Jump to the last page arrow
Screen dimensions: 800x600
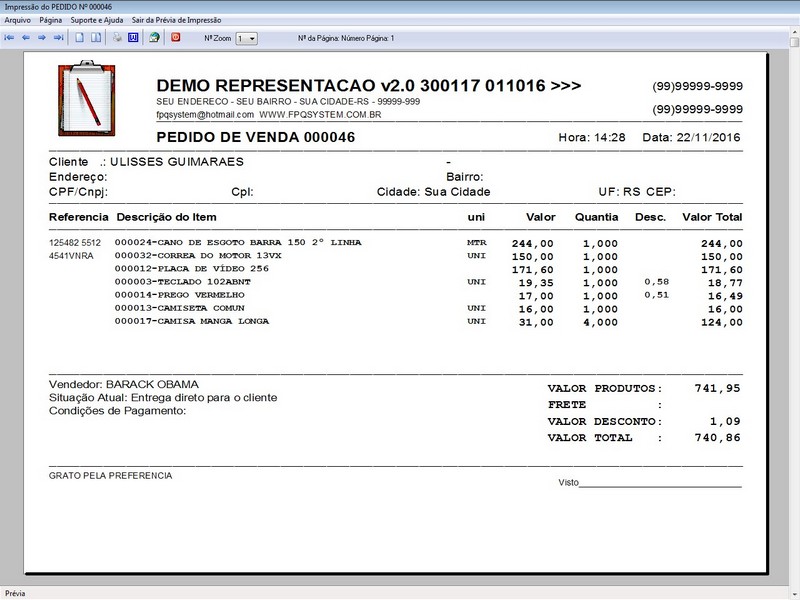click(59, 38)
